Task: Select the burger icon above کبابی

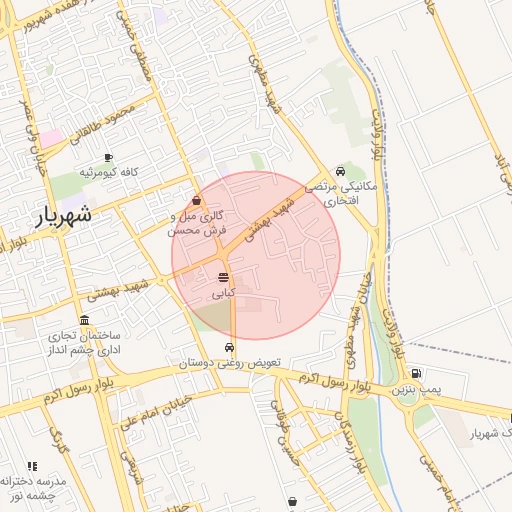Action: pyautogui.click(x=223, y=277)
